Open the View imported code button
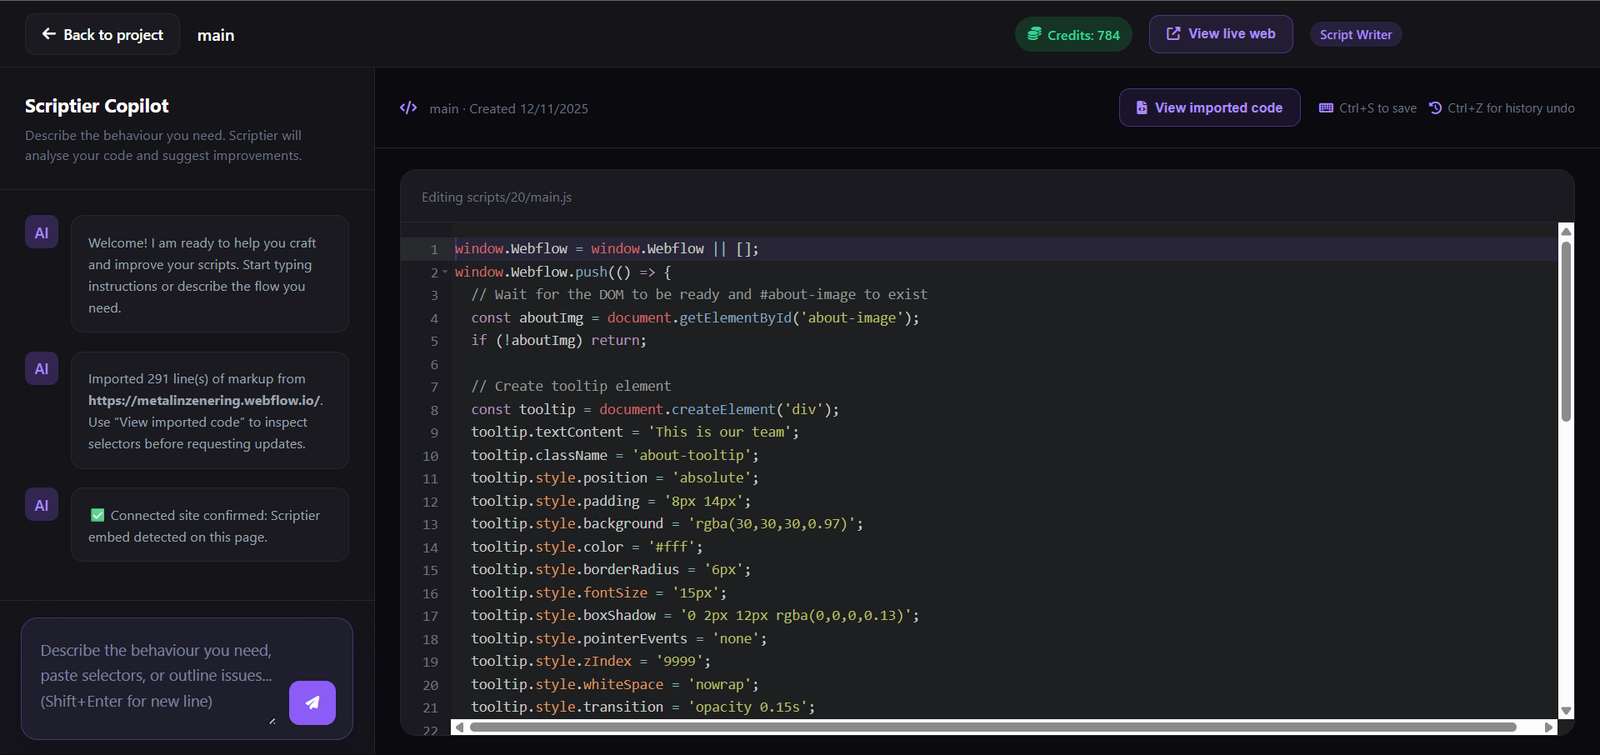1600x755 pixels. point(1209,108)
